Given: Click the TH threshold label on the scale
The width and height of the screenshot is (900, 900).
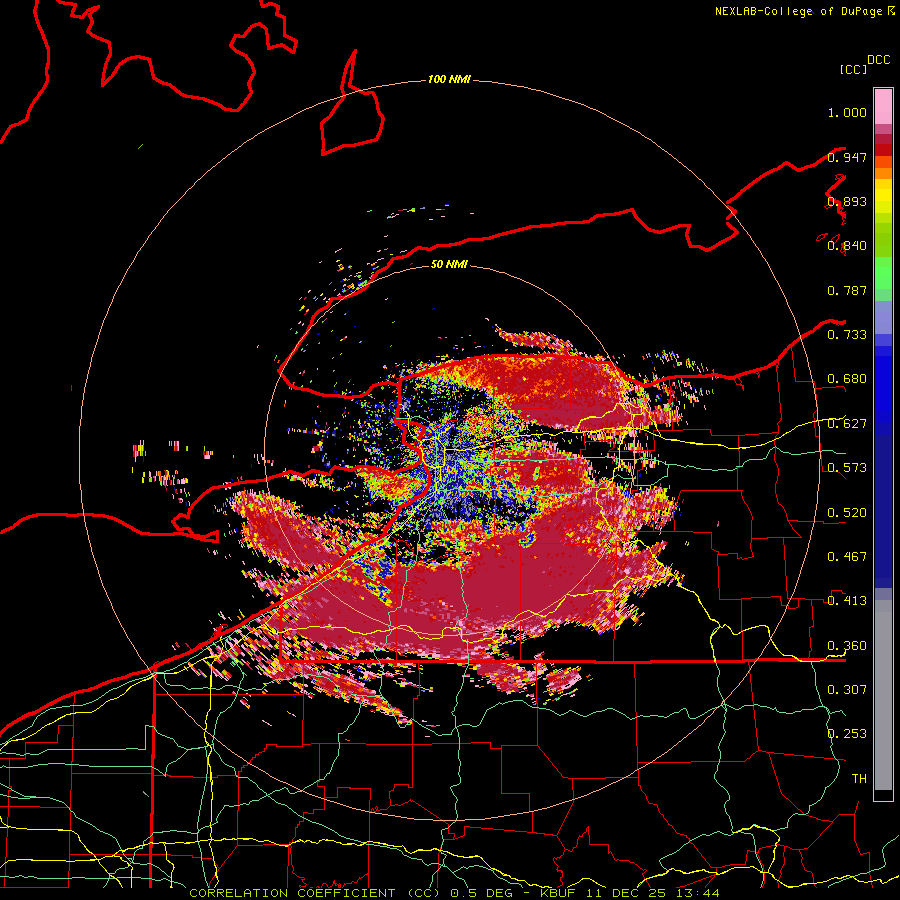Looking at the screenshot, I should [859, 779].
